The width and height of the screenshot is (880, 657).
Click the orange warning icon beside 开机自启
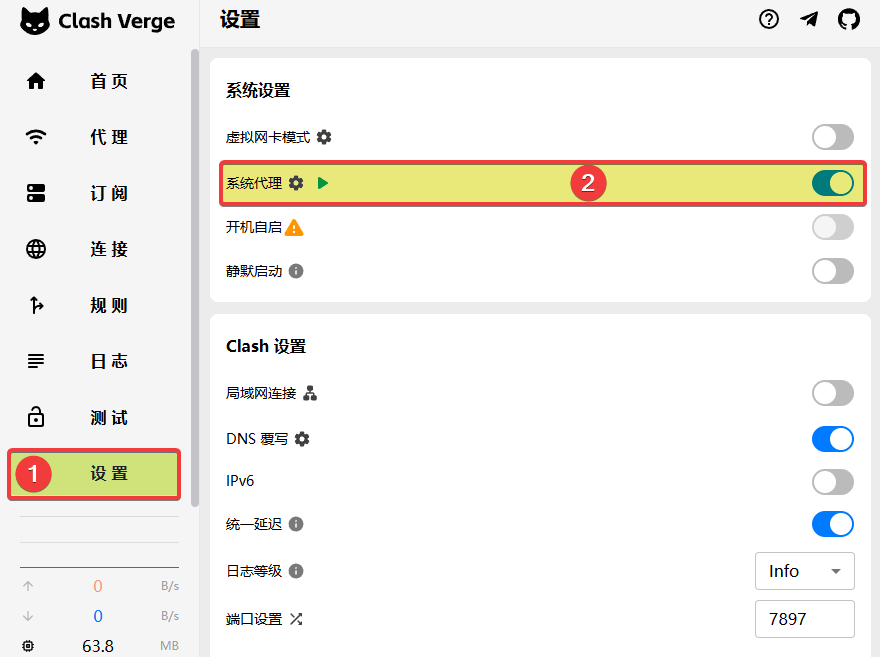tap(294, 228)
